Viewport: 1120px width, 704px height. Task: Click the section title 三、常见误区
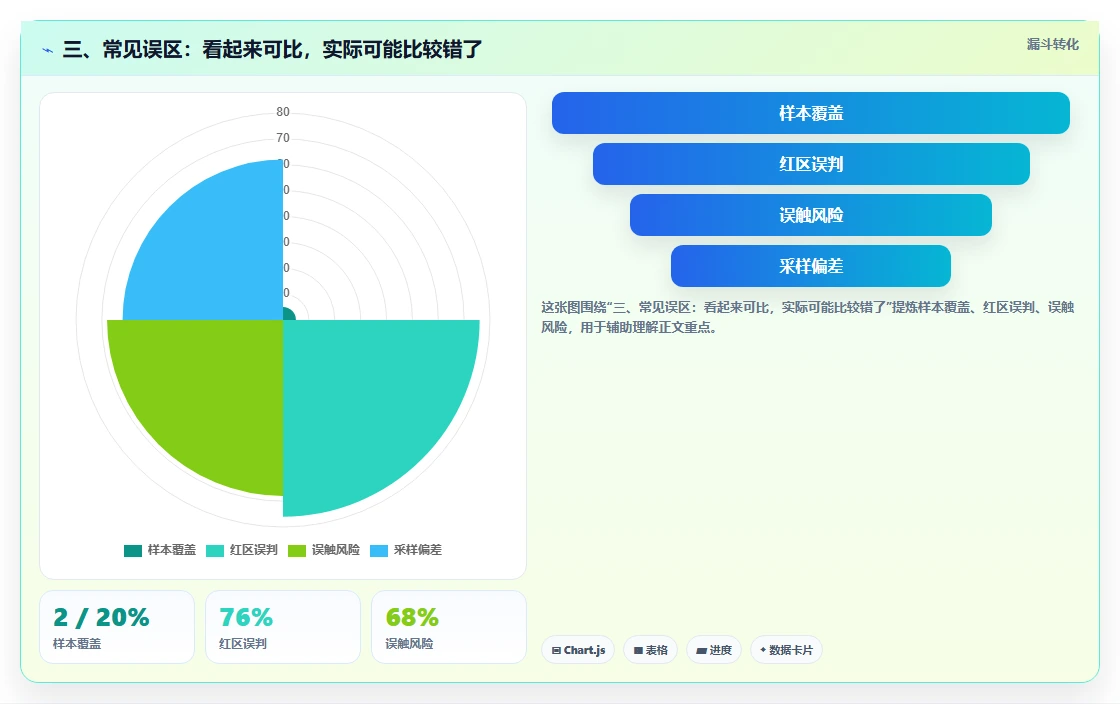pos(272,49)
